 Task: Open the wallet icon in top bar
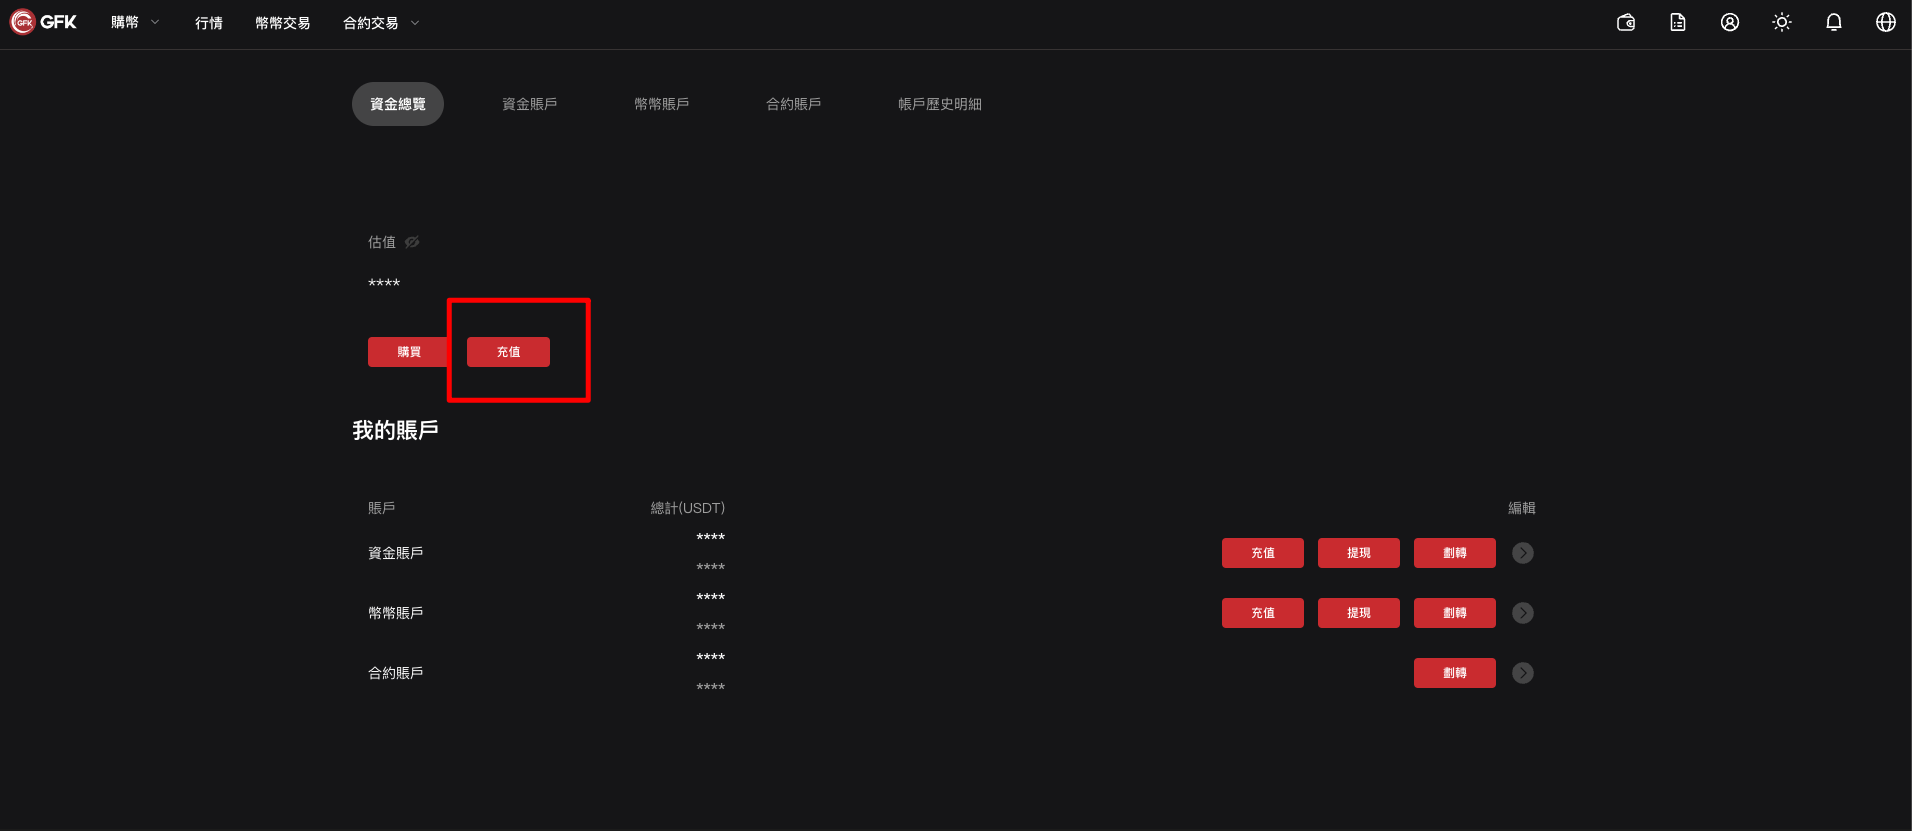coord(1626,22)
